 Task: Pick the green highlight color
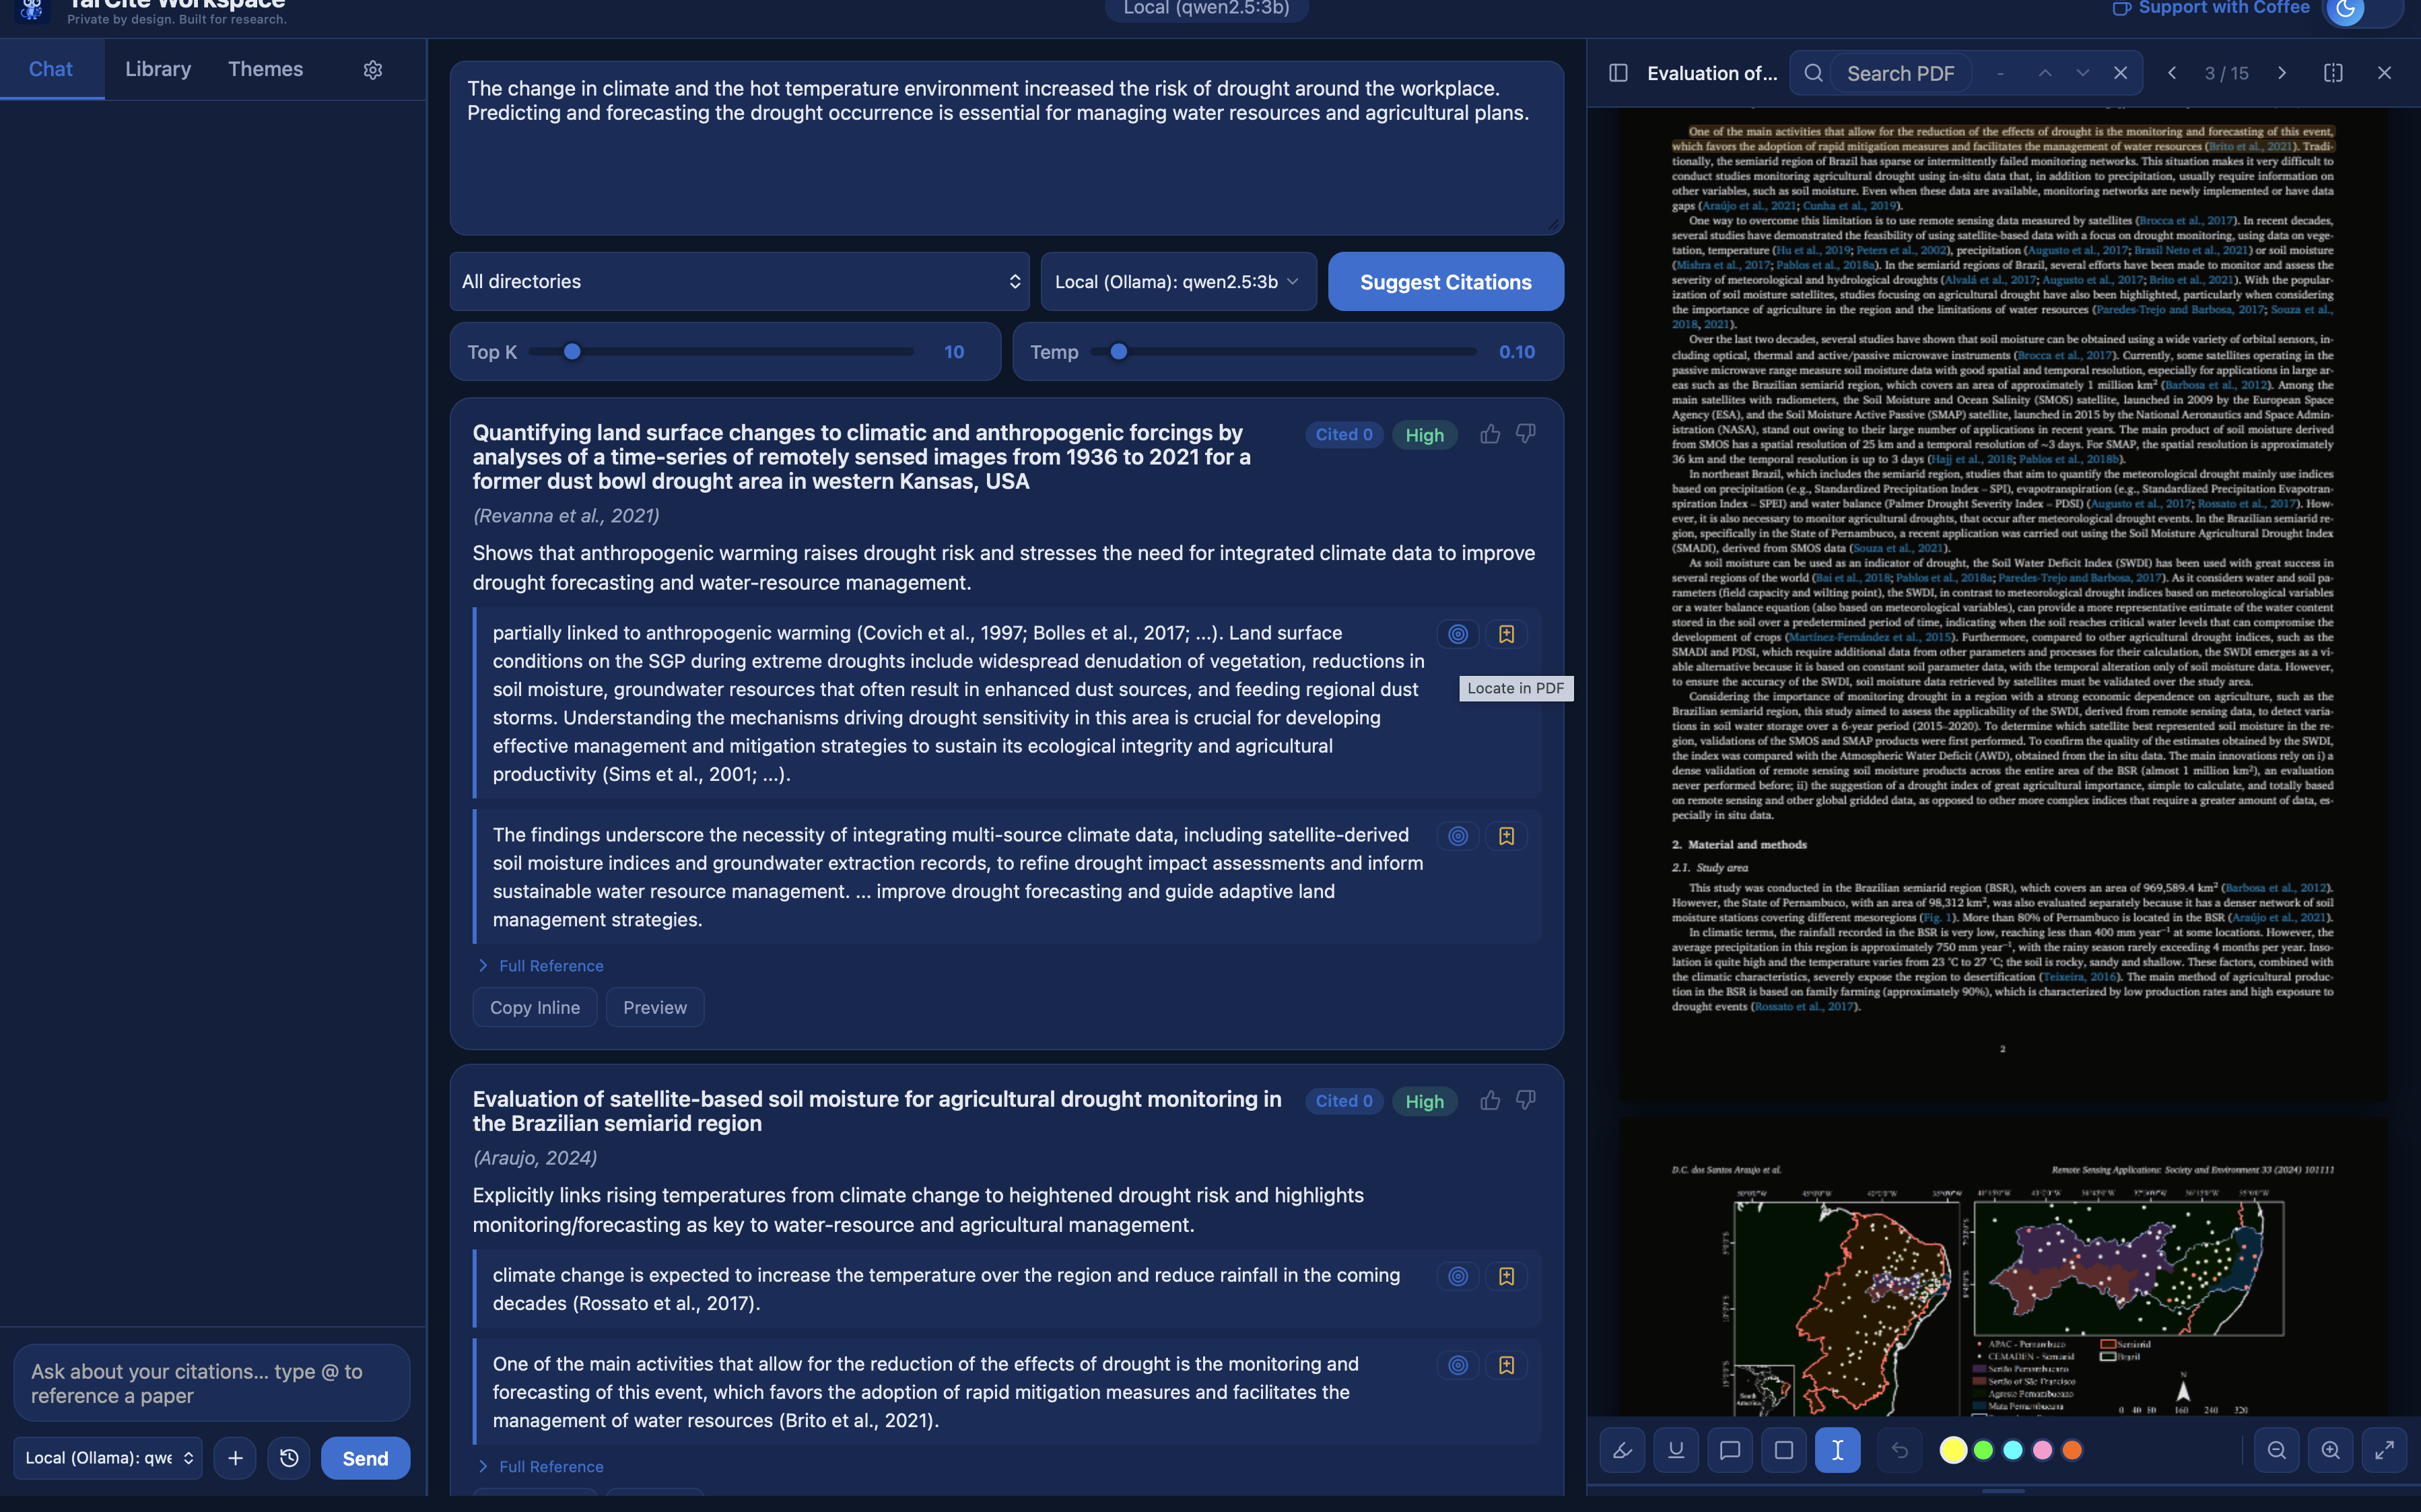(x=1983, y=1450)
